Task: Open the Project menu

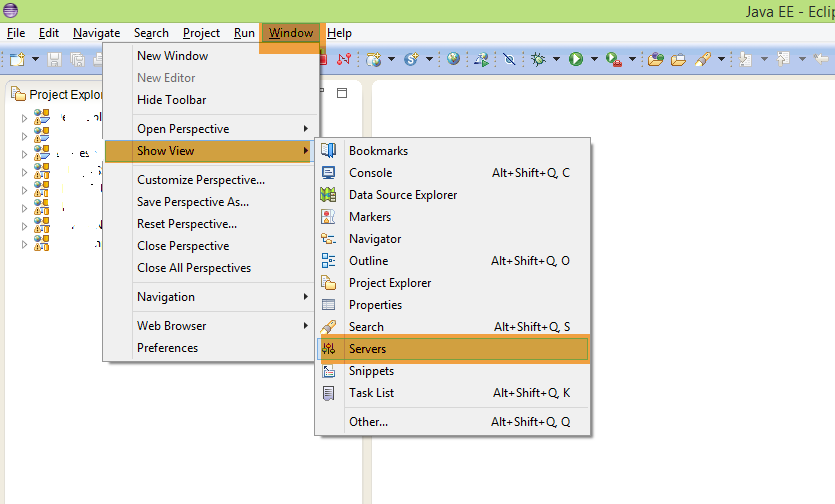Action: click(201, 33)
